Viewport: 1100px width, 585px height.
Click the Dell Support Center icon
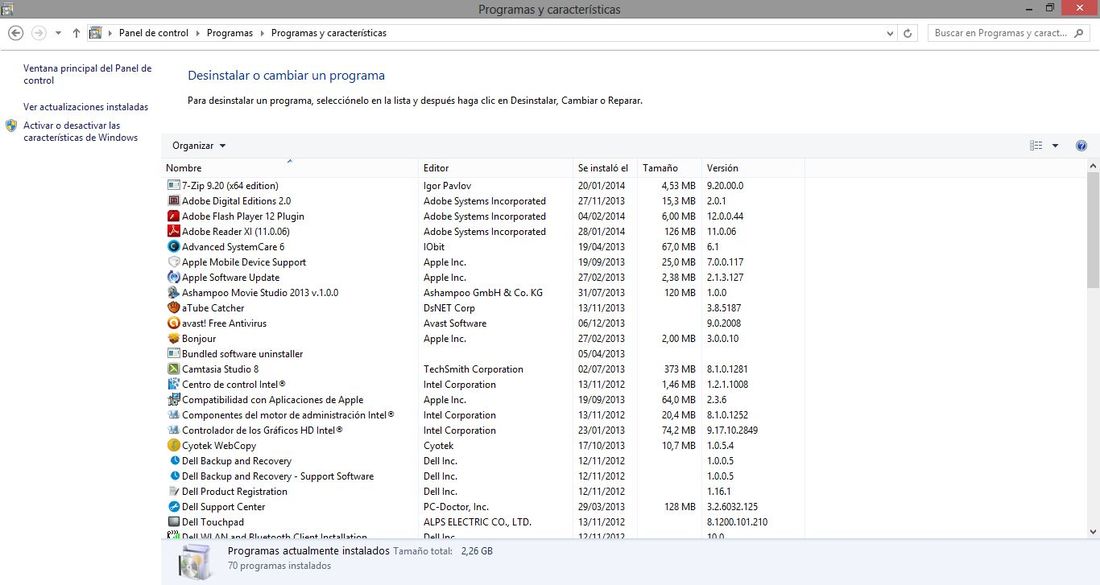pyautogui.click(x=173, y=506)
